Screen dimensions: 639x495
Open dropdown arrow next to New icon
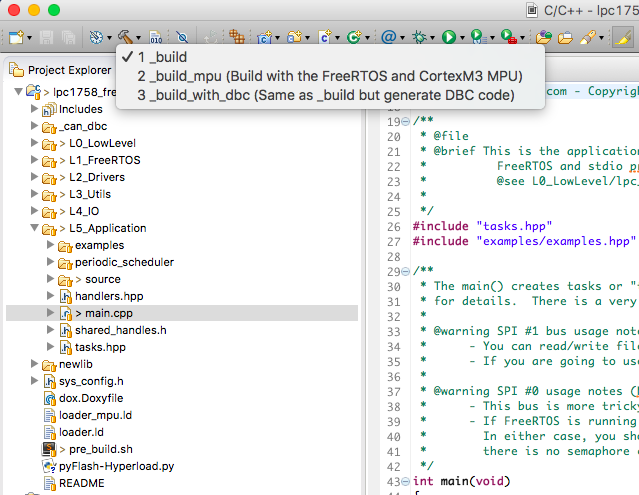(x=29, y=38)
